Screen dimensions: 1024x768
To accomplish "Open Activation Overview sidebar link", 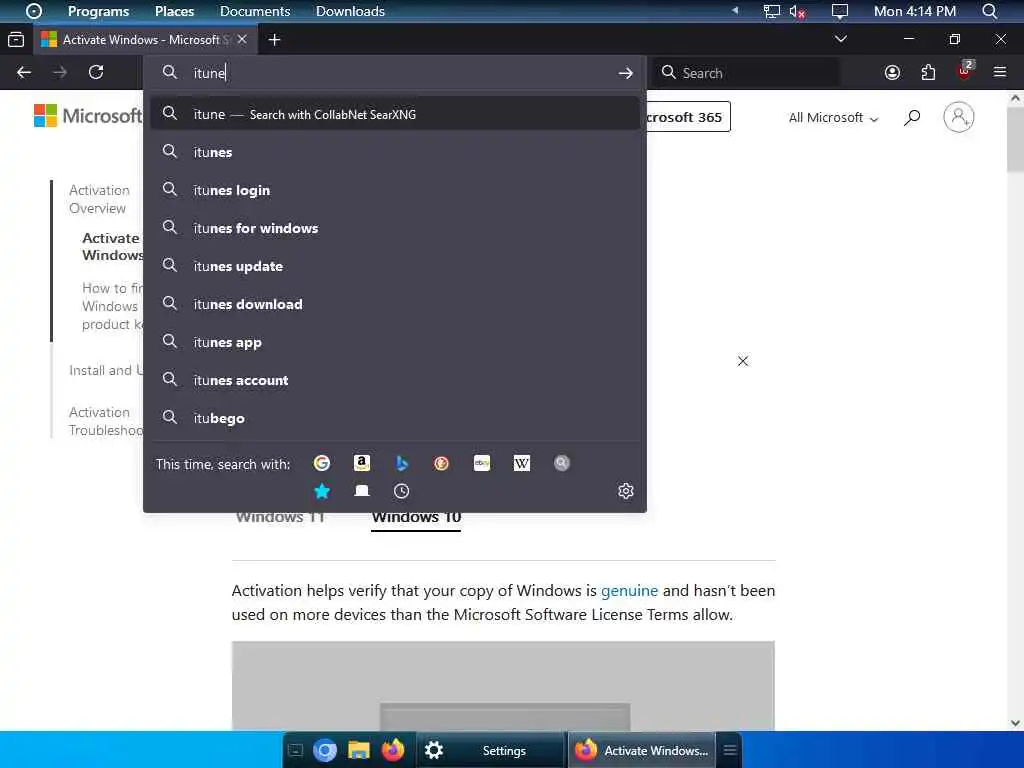I will 99,199.
